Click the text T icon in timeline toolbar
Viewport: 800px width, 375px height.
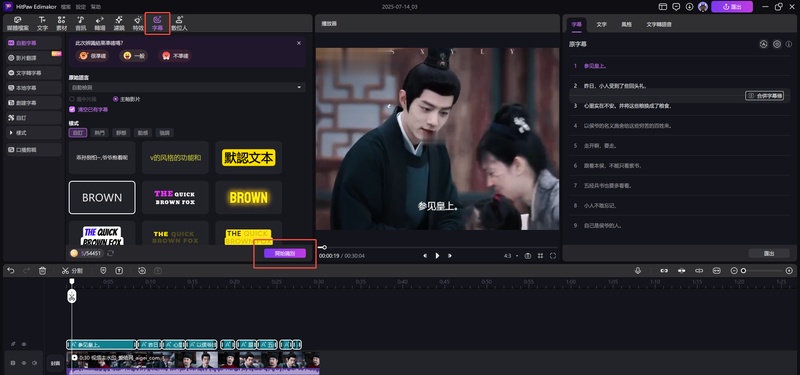click(x=119, y=271)
